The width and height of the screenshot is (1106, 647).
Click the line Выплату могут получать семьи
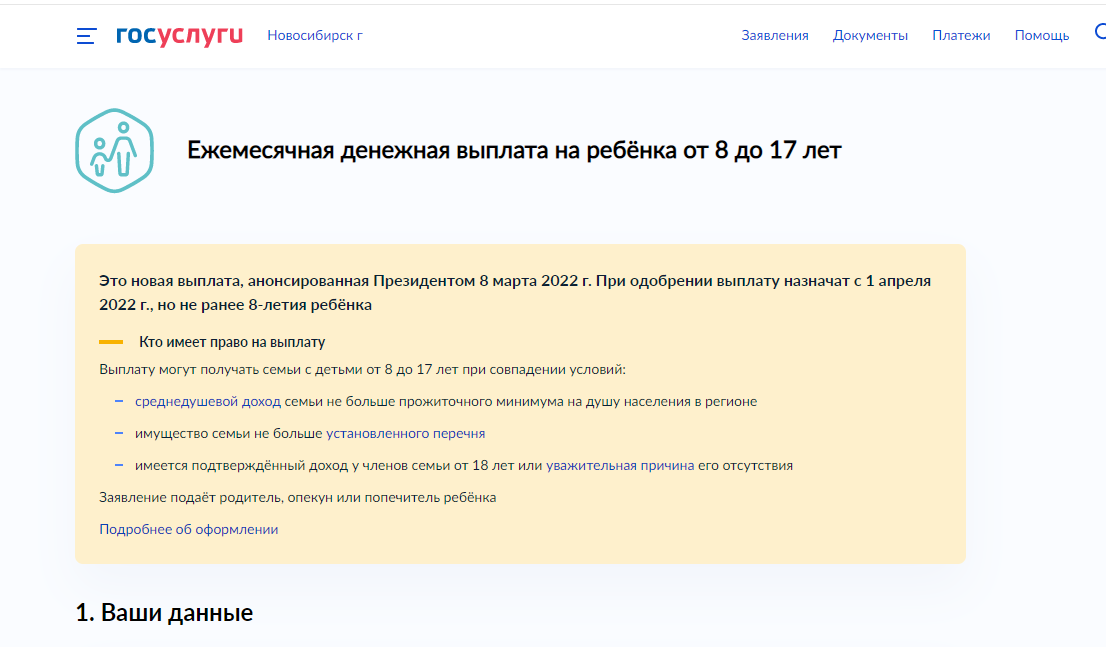(x=361, y=370)
